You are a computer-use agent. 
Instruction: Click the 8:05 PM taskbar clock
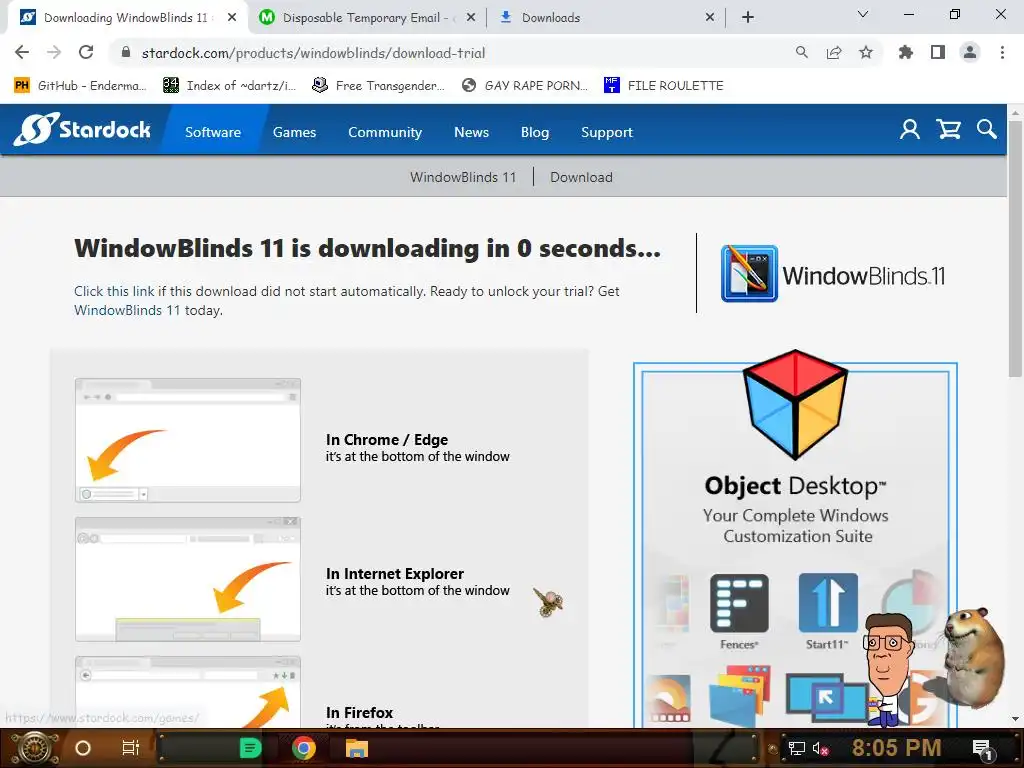coord(896,748)
